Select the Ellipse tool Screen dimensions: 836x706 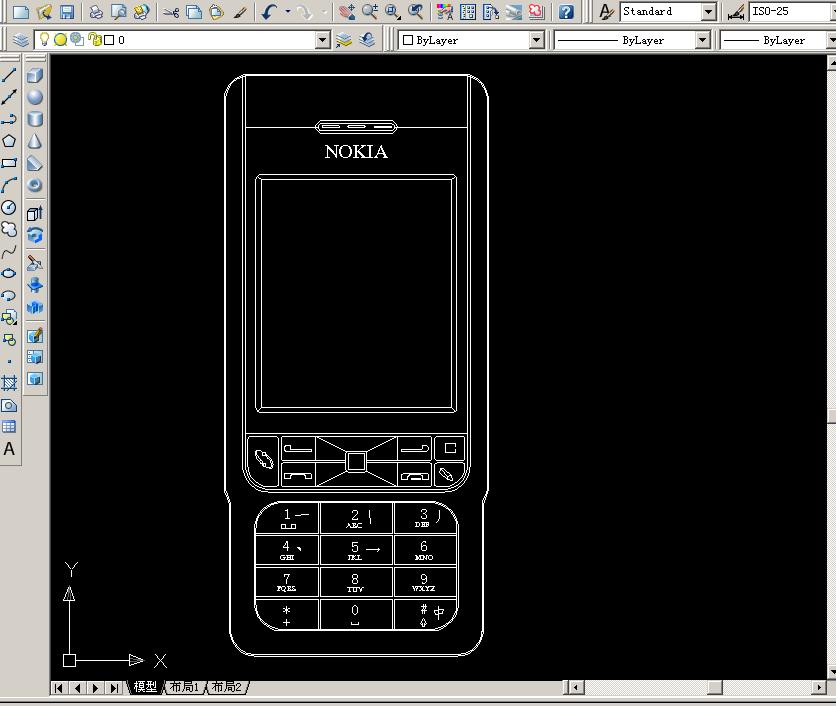(9, 274)
